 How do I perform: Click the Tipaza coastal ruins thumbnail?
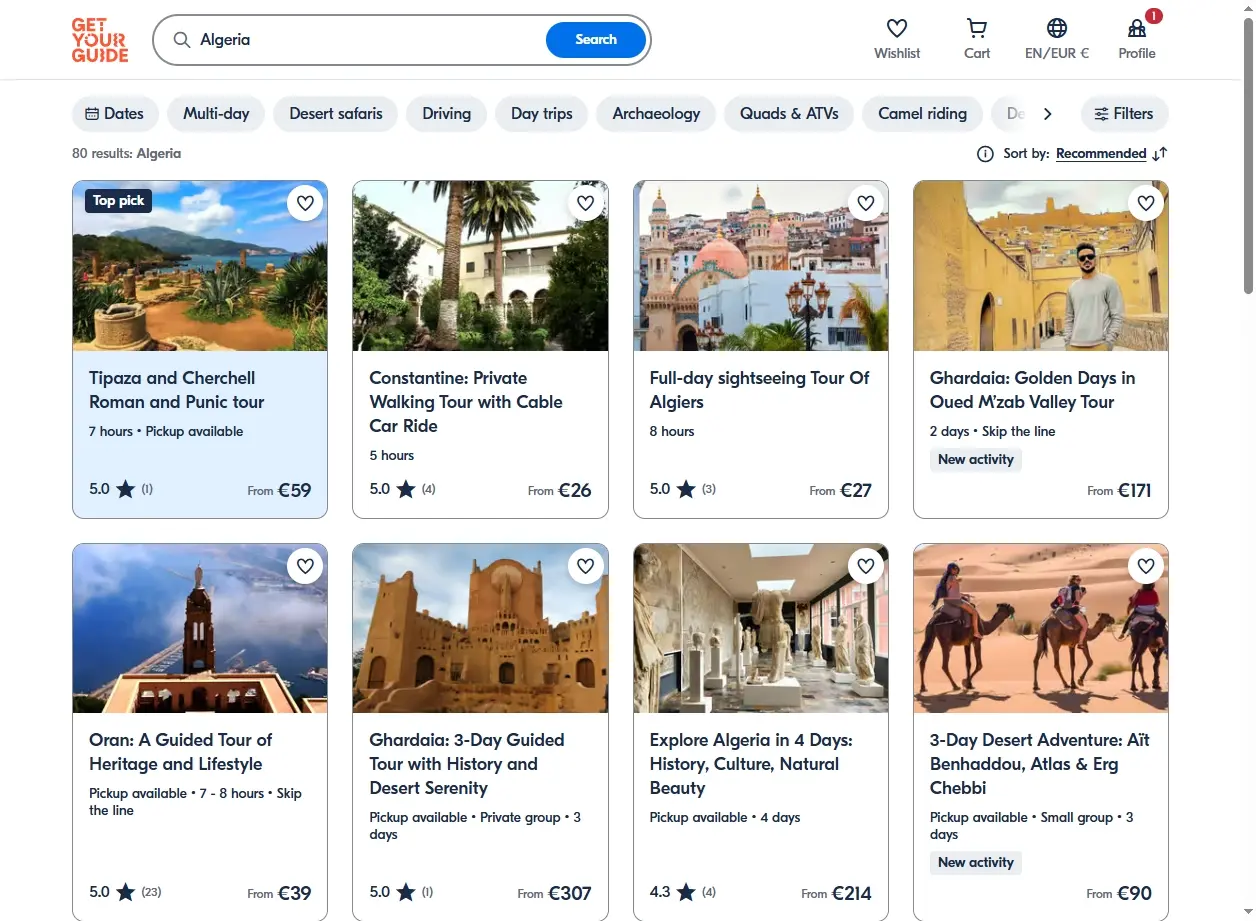tap(200, 266)
